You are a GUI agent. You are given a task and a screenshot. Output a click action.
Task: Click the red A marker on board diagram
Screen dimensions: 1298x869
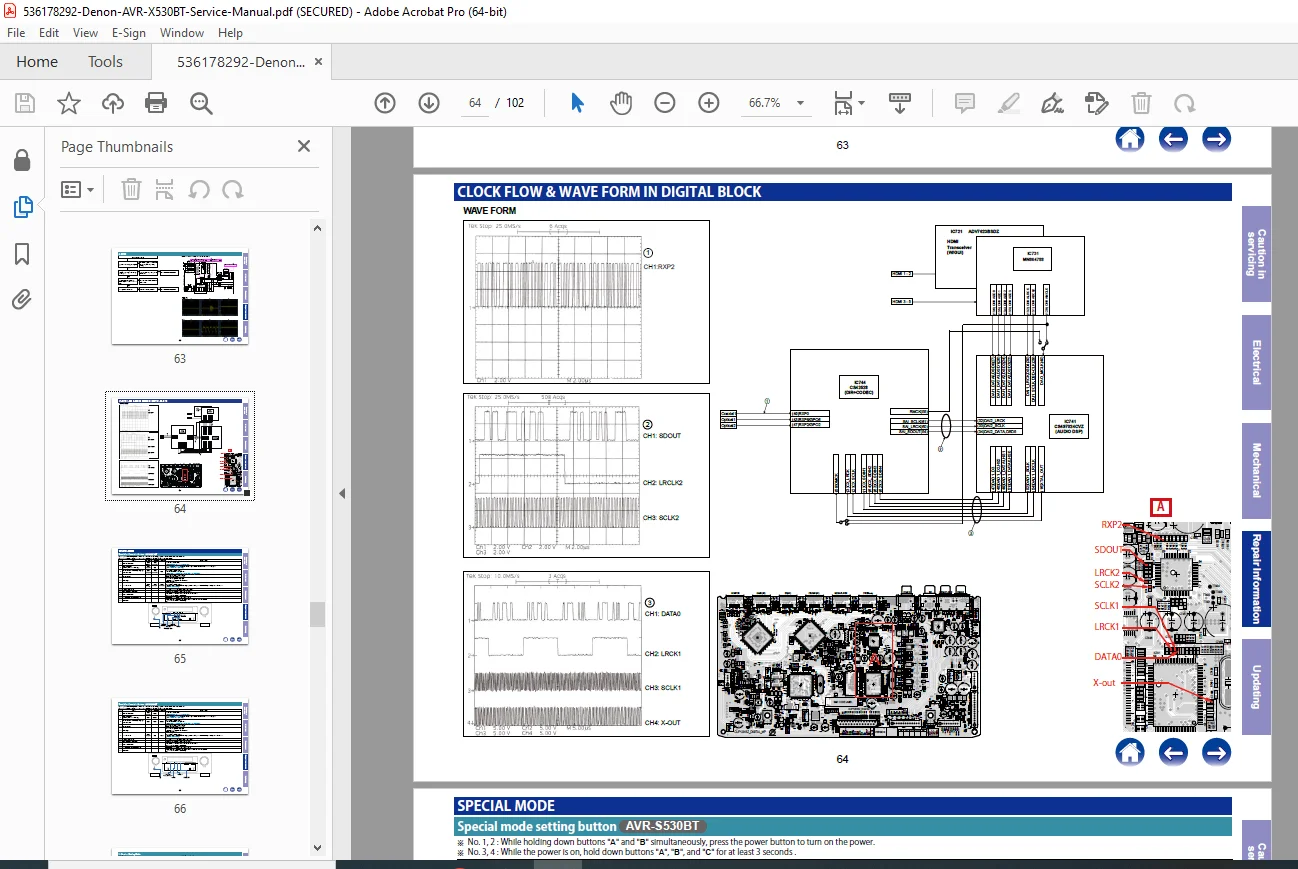point(1160,507)
